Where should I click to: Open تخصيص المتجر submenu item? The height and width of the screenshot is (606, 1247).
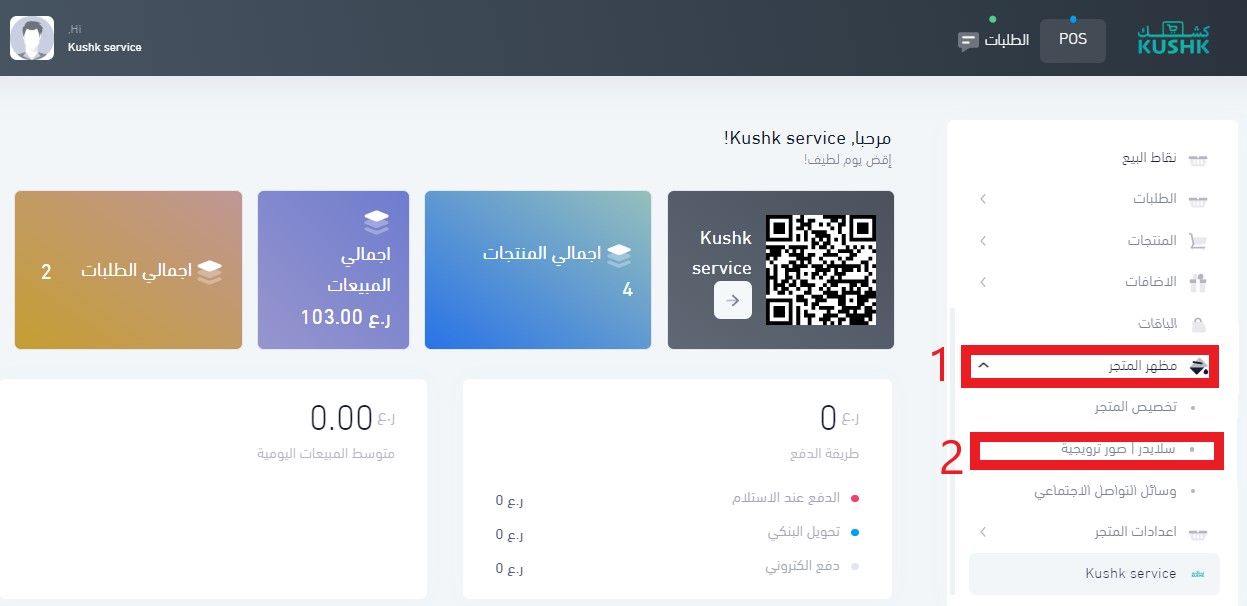pyautogui.click(x=1136, y=408)
